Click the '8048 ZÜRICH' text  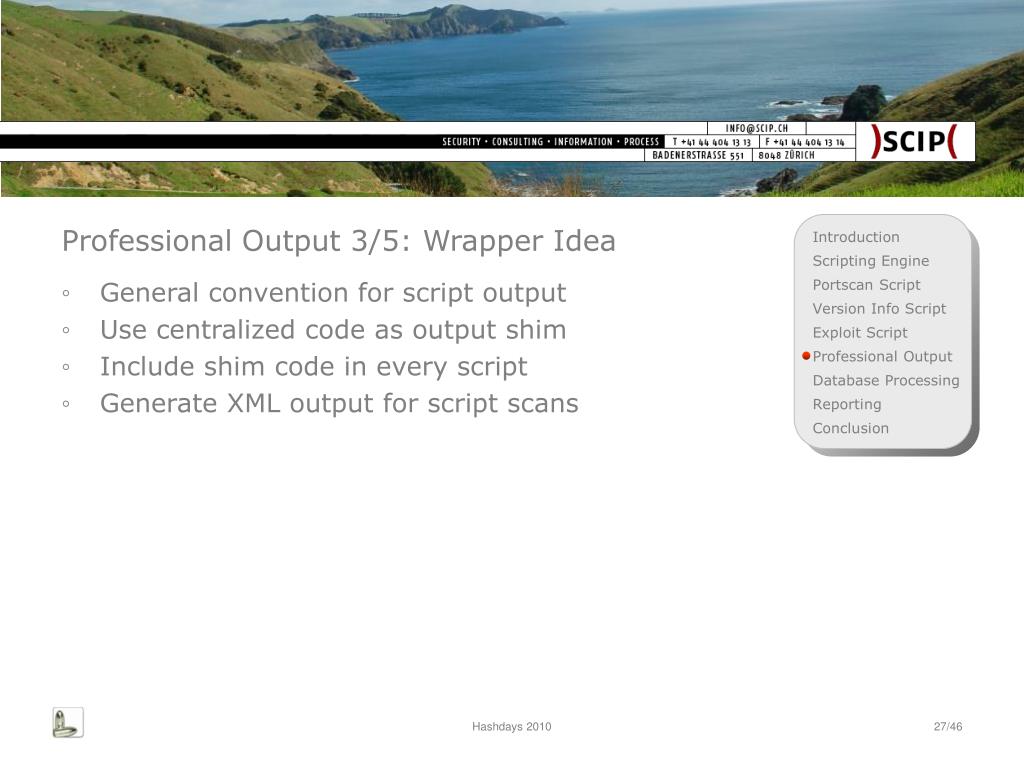point(786,155)
